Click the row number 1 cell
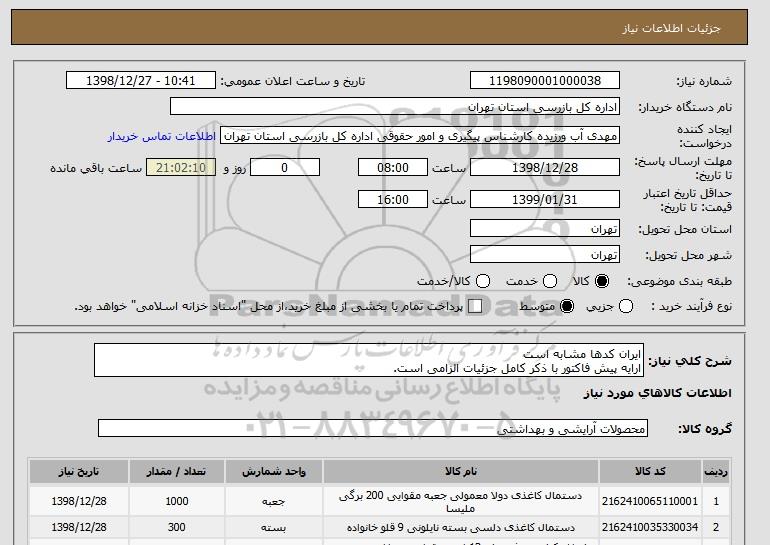 coord(716,501)
